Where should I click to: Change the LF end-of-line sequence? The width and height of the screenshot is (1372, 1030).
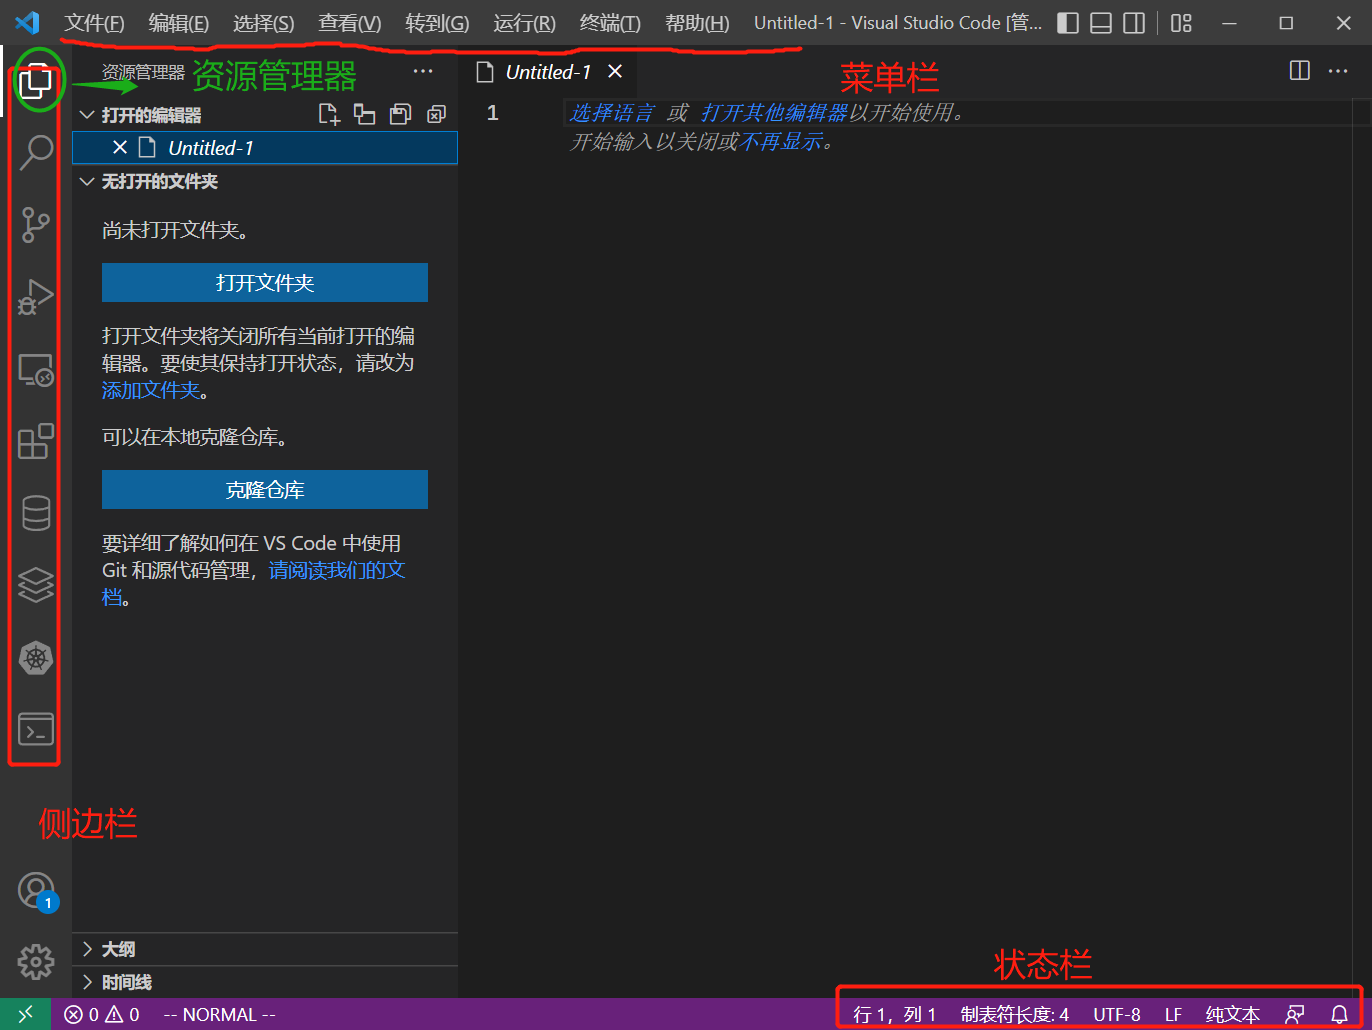[x=1174, y=1014]
